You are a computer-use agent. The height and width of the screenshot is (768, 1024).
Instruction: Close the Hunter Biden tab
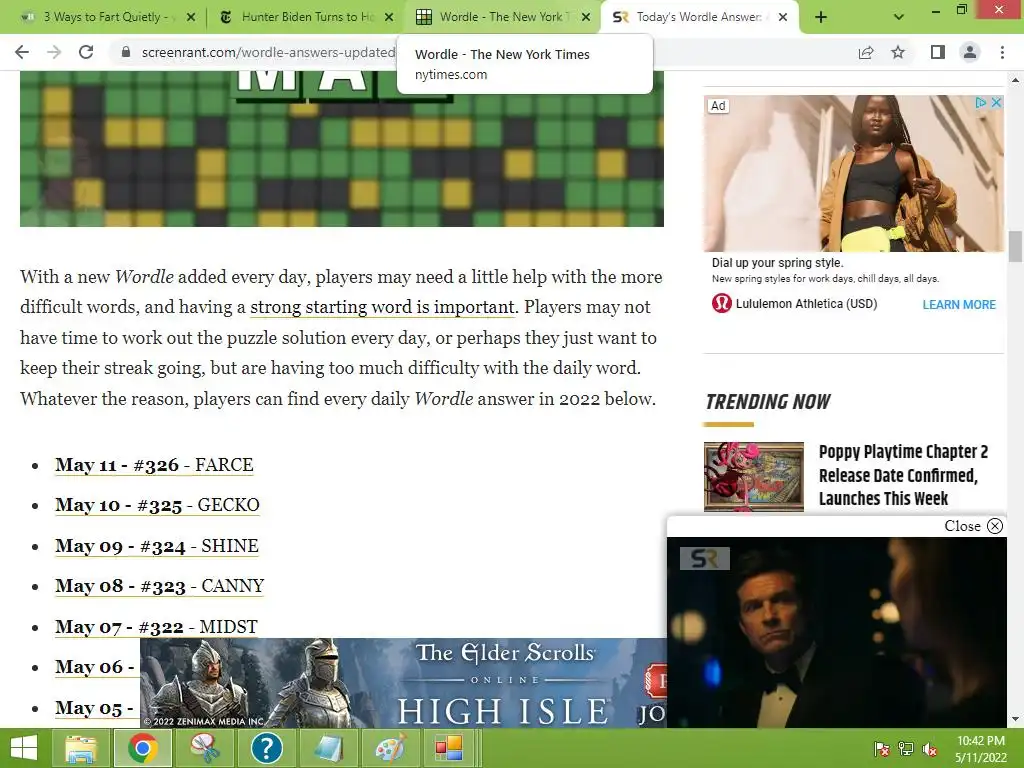coord(389,17)
